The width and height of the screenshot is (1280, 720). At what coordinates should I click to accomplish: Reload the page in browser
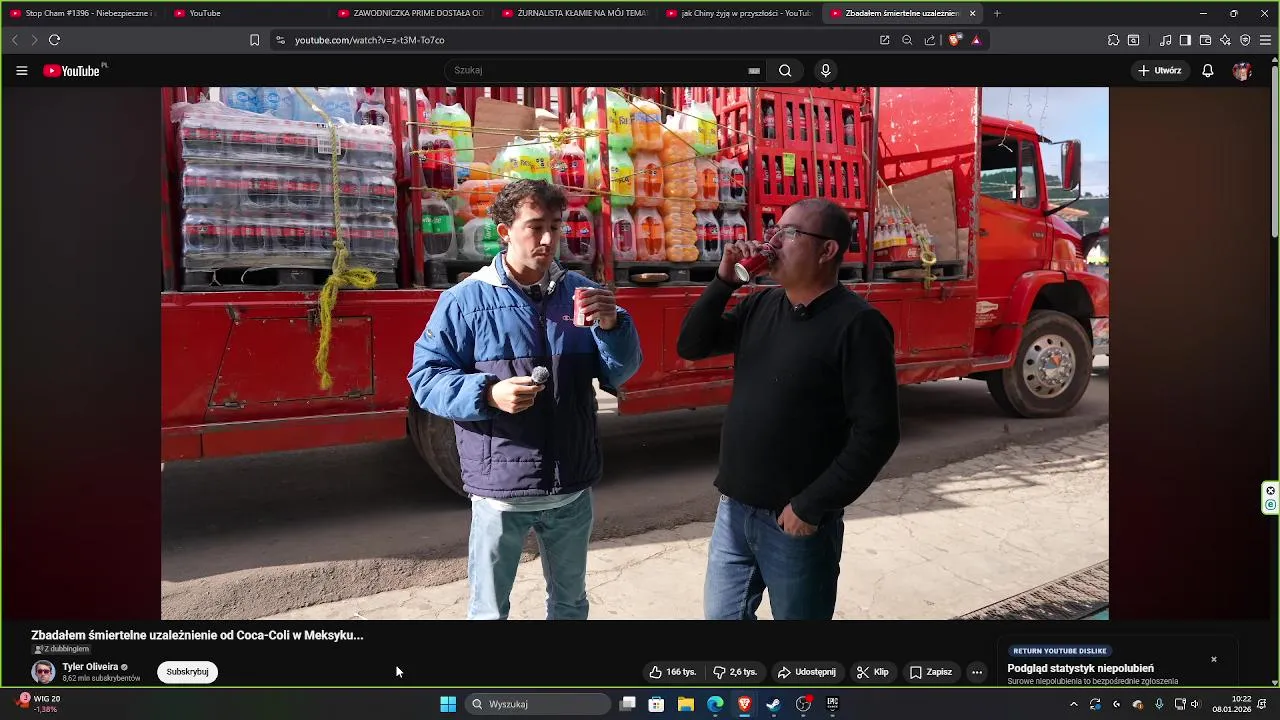[x=54, y=40]
